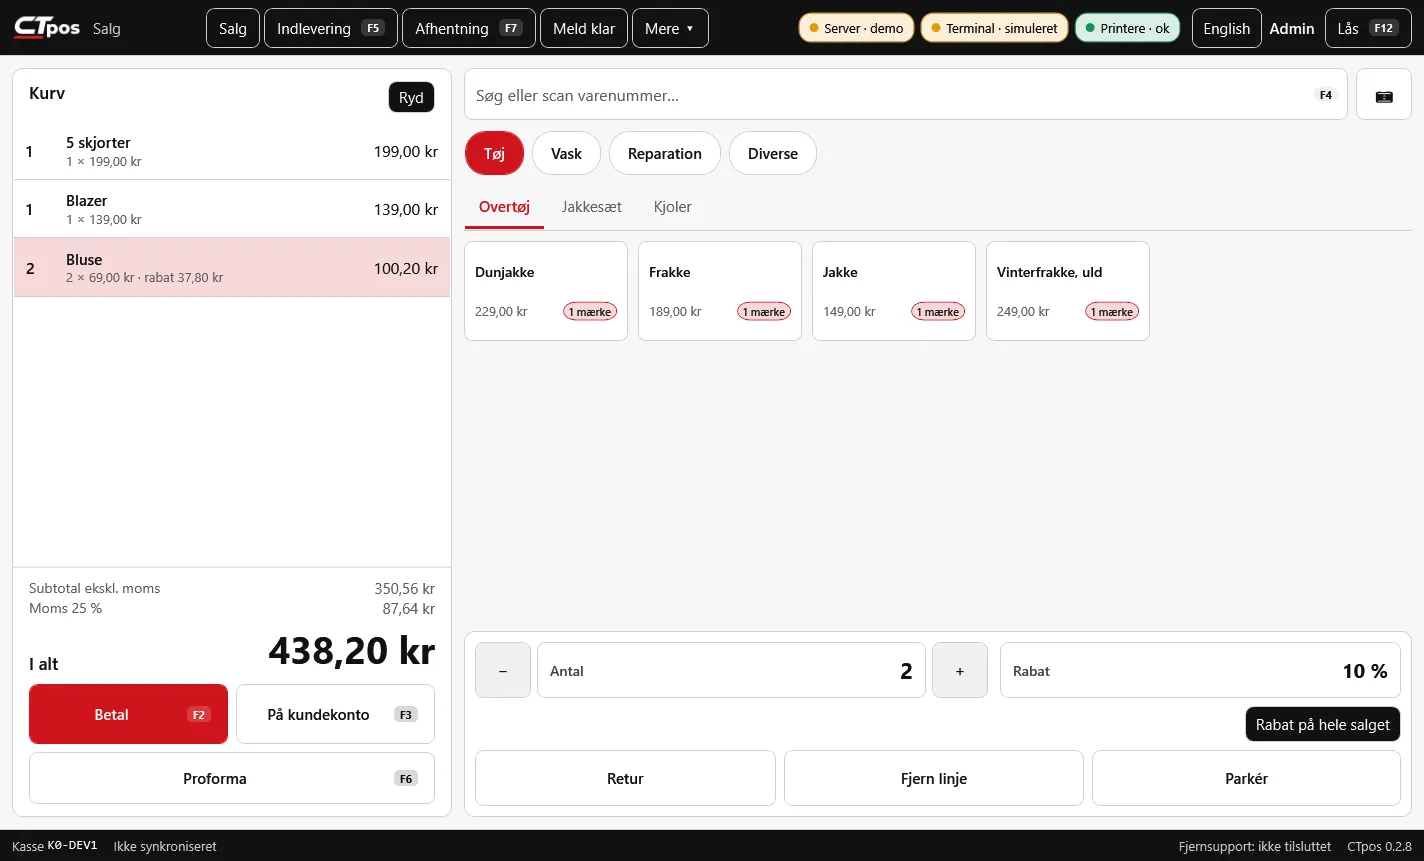
Task: Click the Antal quantity field
Action: (x=731, y=670)
